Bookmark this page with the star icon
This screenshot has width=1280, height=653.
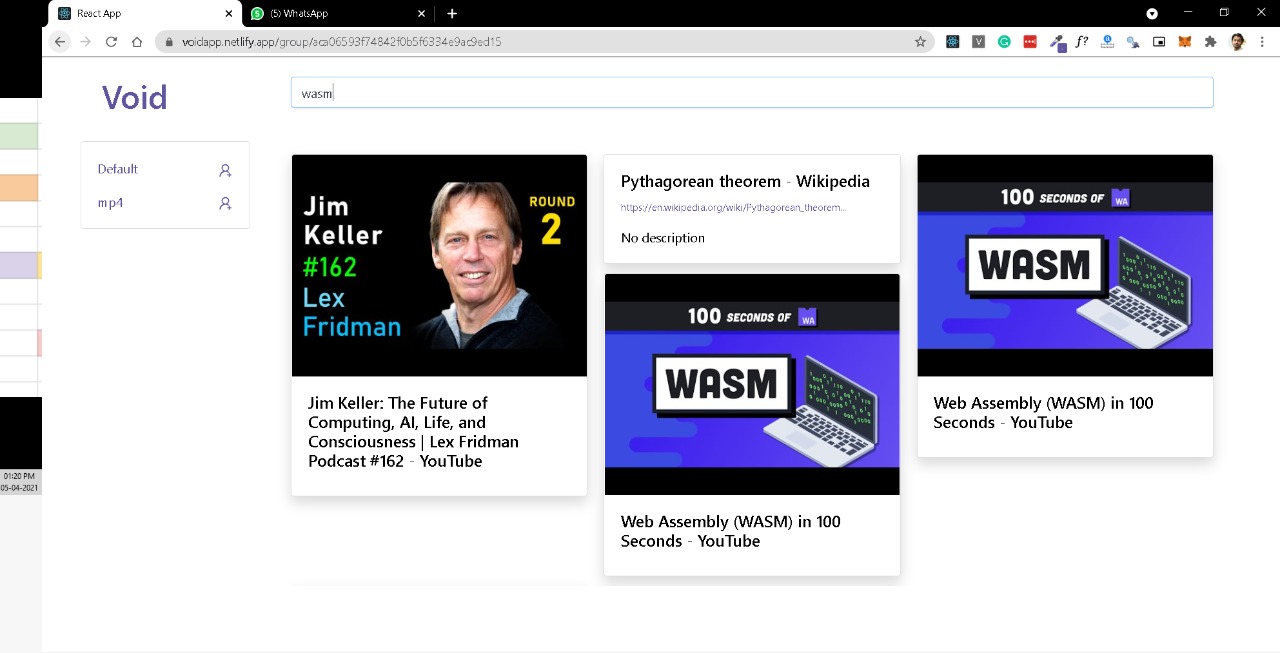click(920, 42)
